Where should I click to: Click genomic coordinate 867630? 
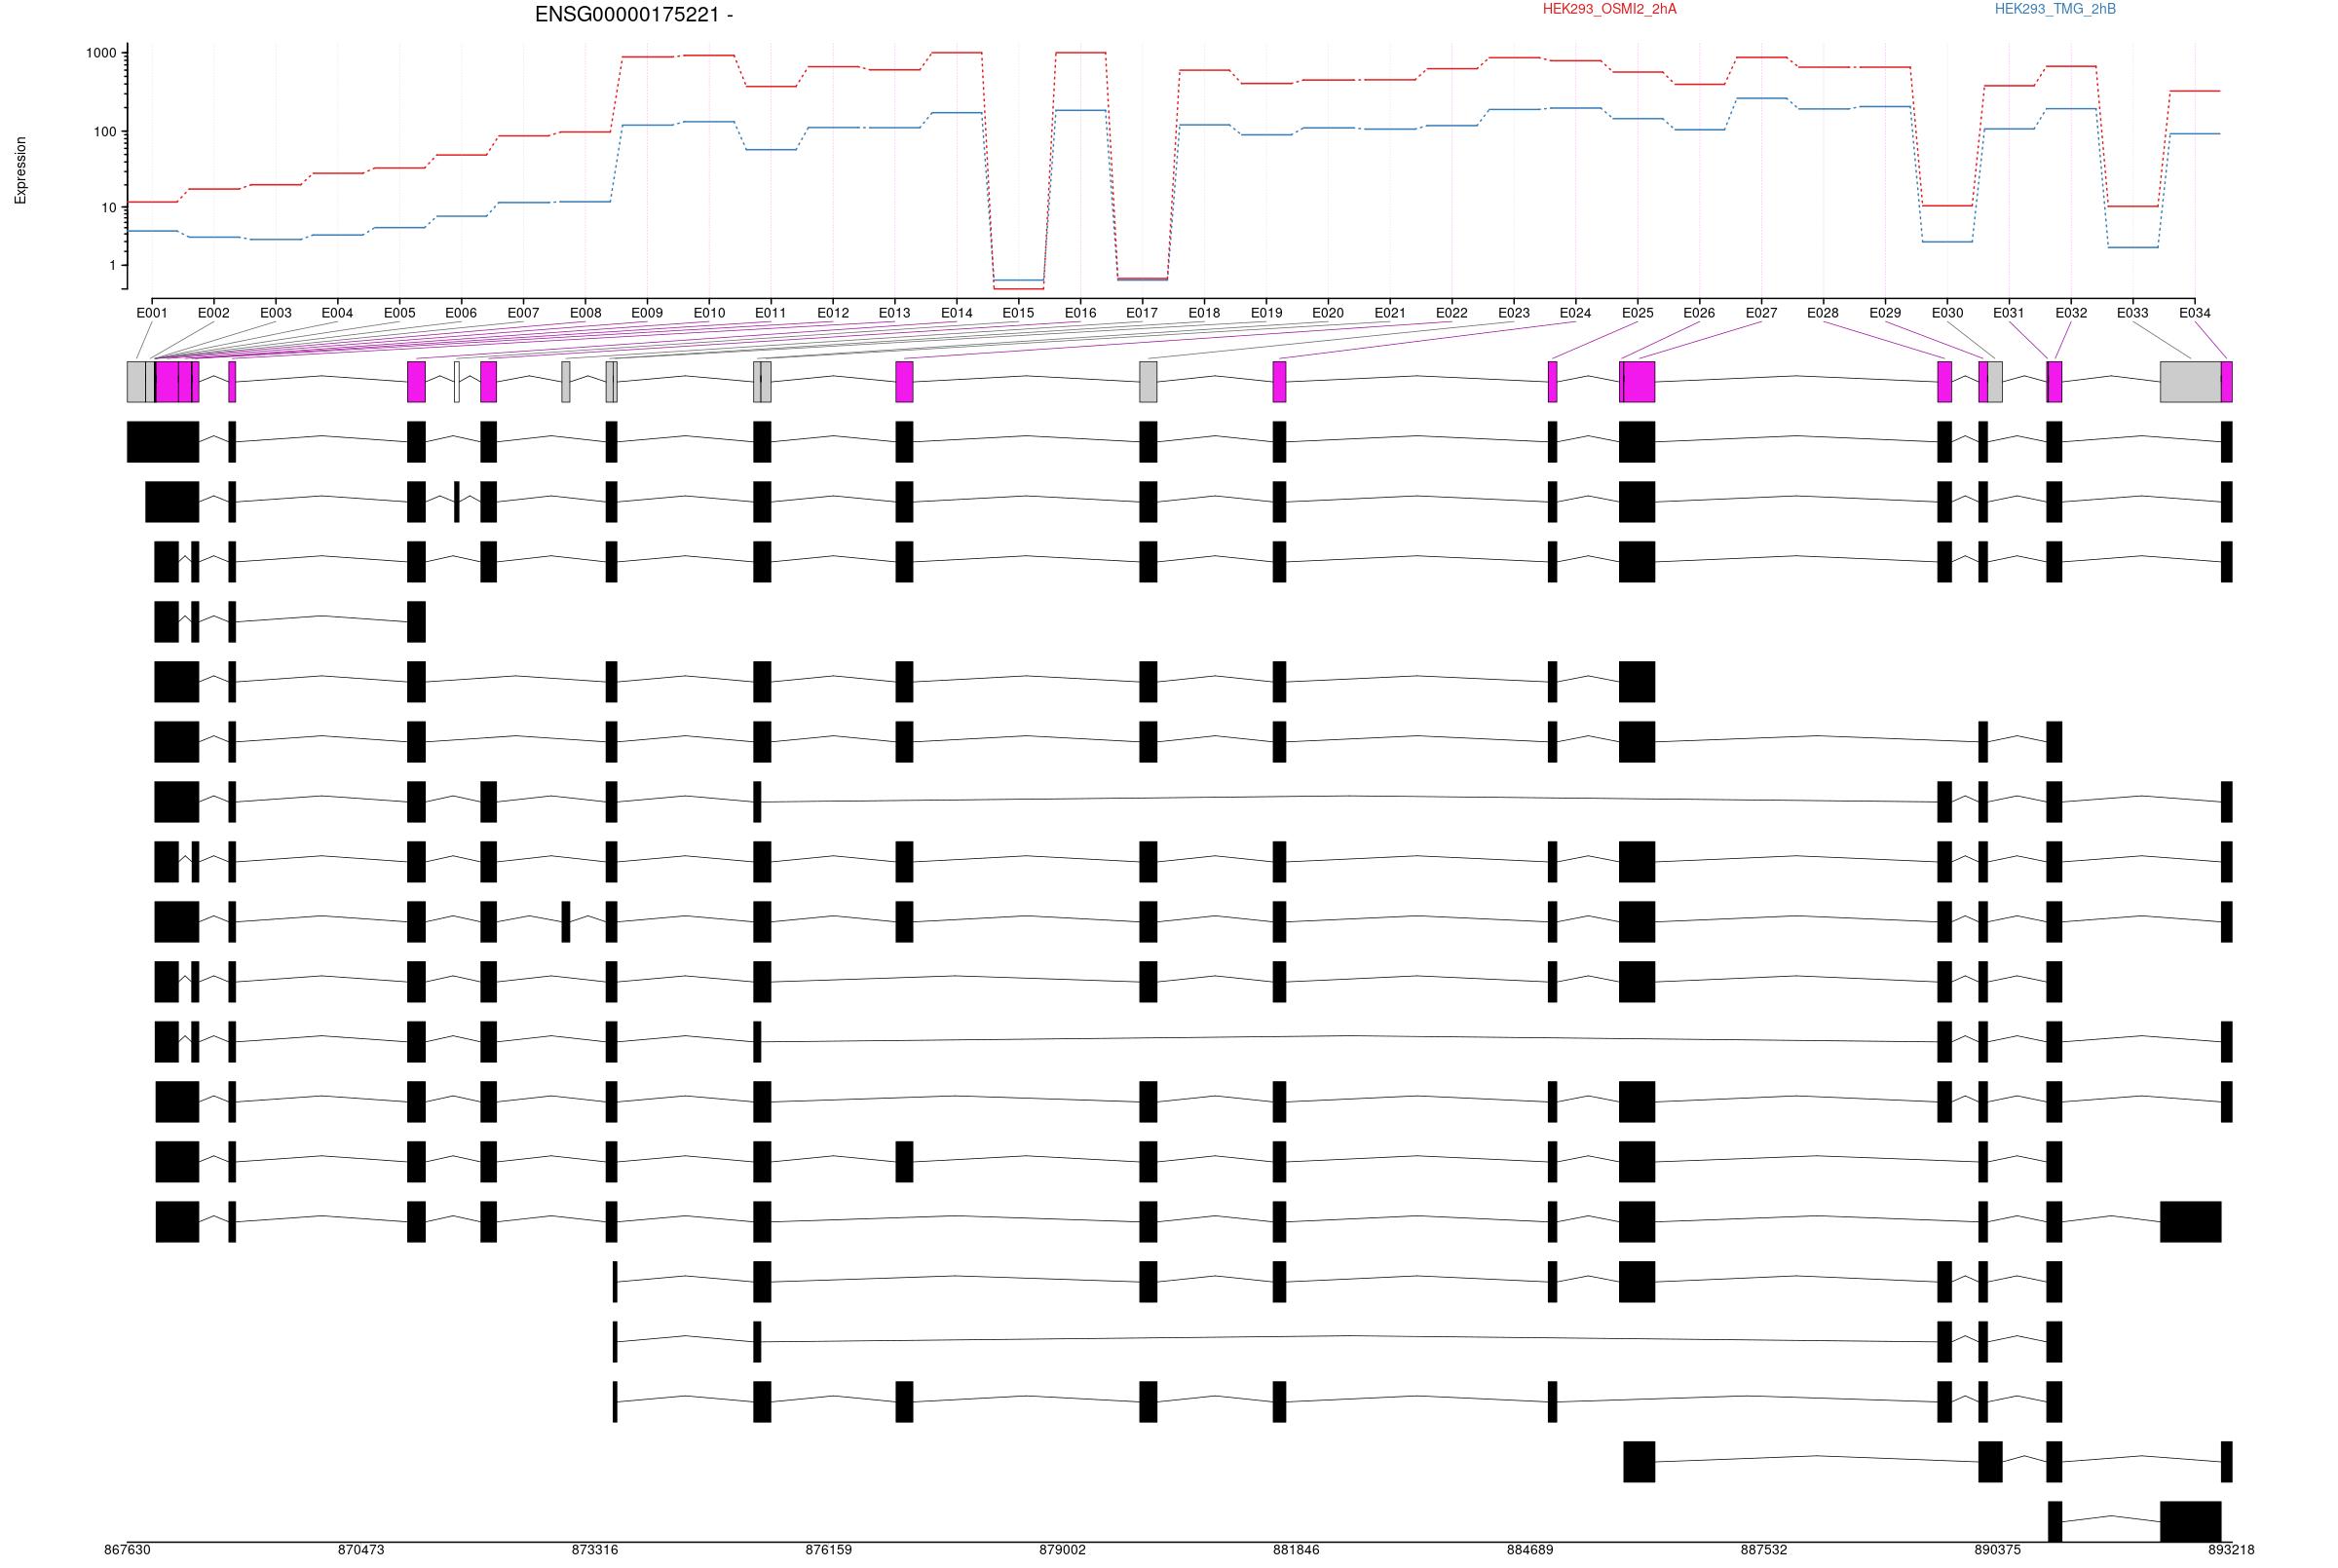pos(127,1550)
